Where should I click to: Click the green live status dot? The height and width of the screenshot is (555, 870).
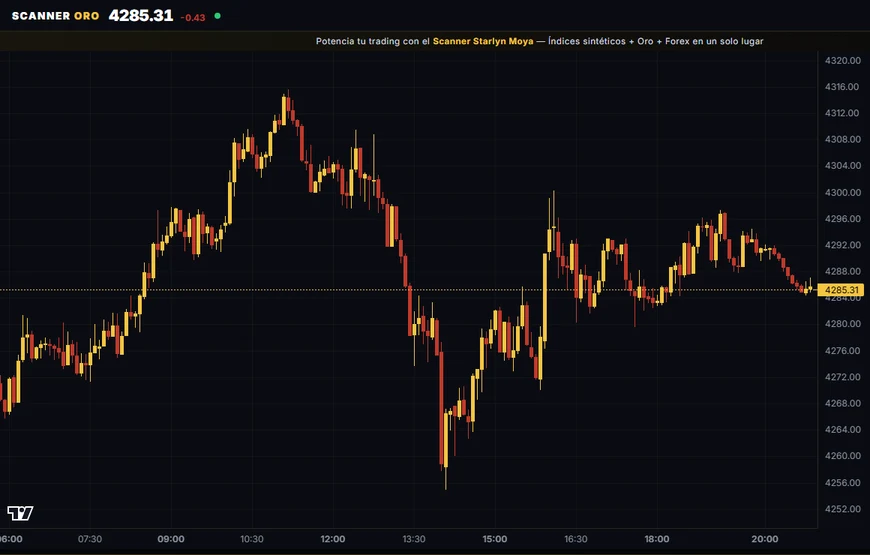tap(218, 16)
